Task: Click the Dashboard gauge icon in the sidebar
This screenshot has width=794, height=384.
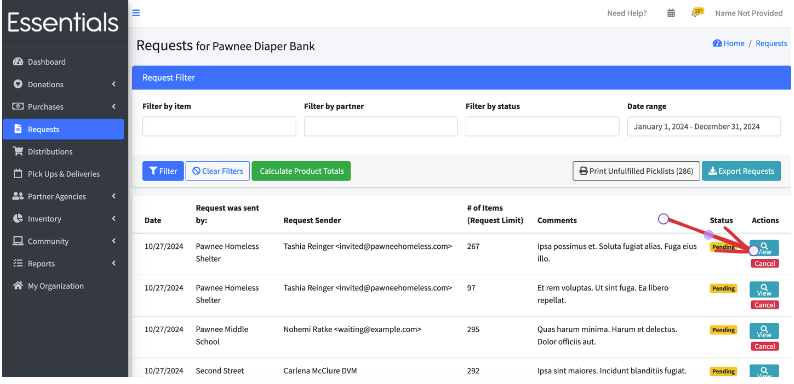Action: (x=18, y=62)
